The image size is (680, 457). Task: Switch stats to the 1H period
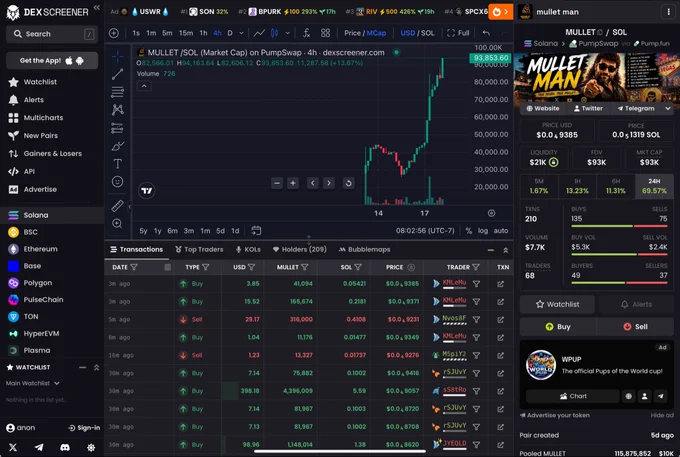577,186
